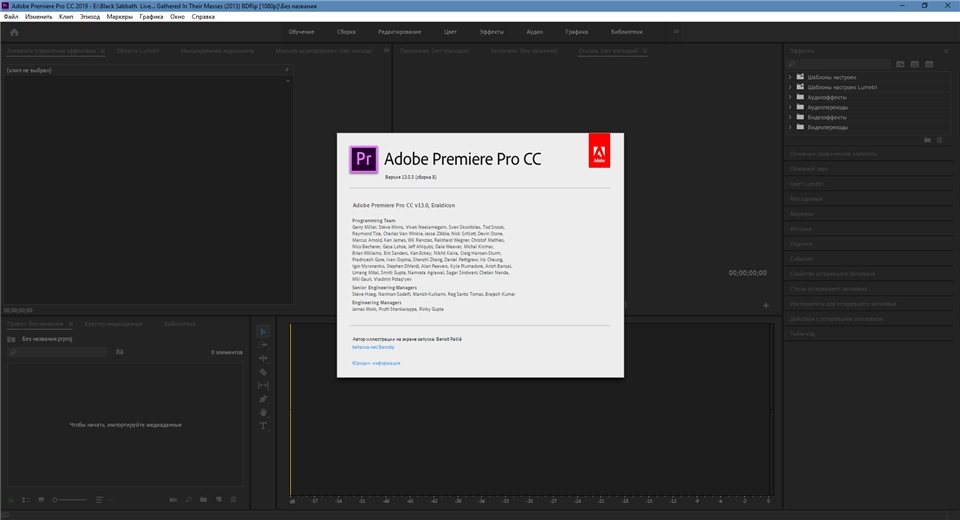Open the Юридич. информация link
Screen dimensions: 960x520
pos(376,363)
